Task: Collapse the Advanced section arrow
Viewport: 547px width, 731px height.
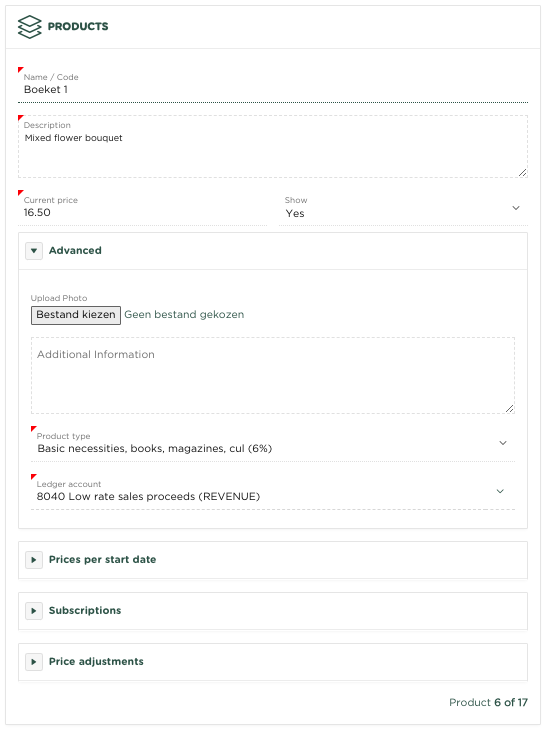Action: (34, 251)
